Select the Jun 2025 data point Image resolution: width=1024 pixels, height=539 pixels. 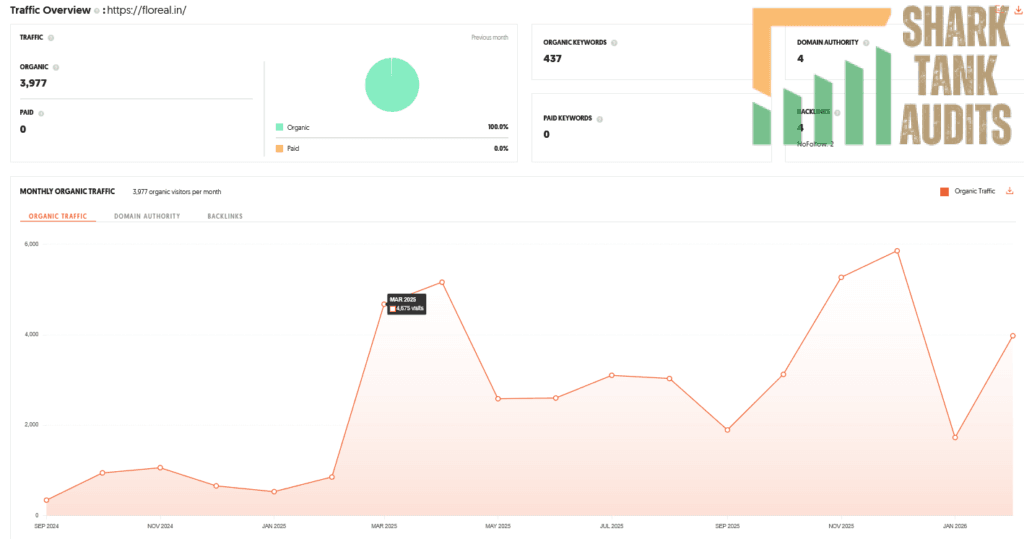[x=556, y=399]
